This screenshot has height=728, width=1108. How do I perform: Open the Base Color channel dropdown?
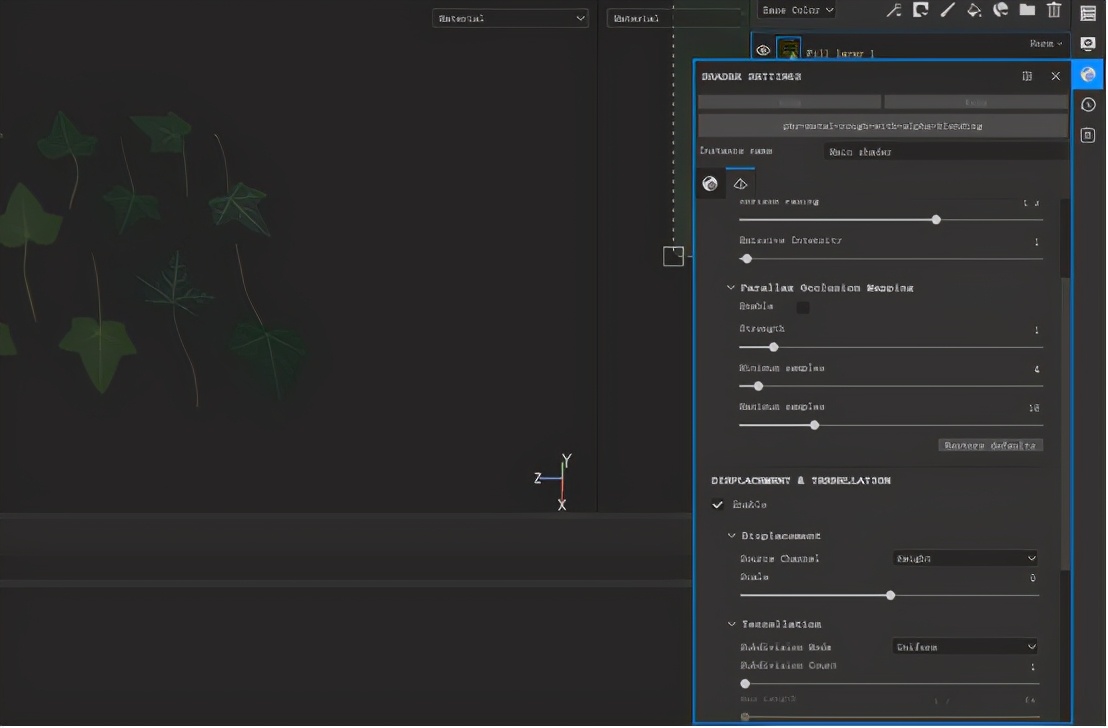tap(797, 10)
